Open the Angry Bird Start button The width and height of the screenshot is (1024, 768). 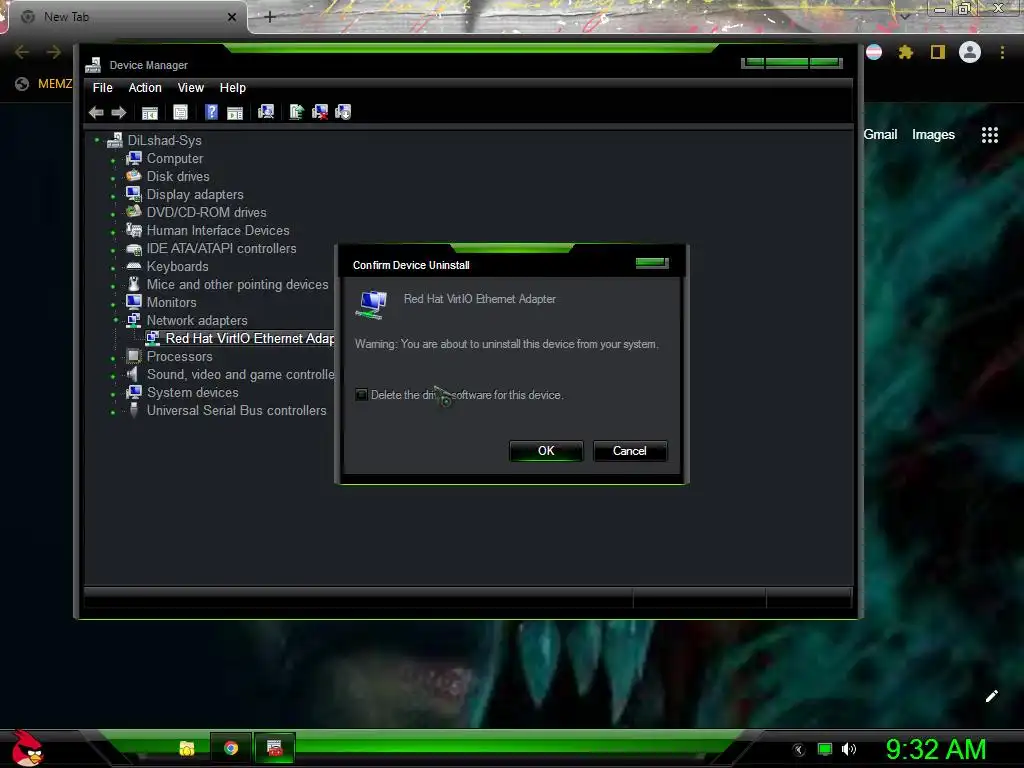27,748
